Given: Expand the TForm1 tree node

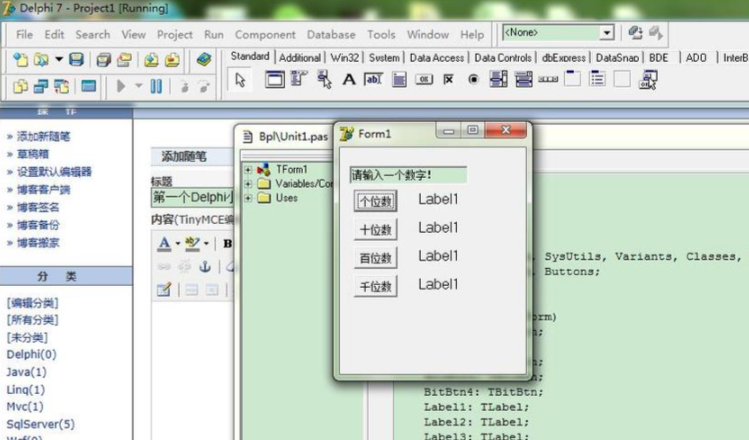Looking at the screenshot, I should coord(247,169).
